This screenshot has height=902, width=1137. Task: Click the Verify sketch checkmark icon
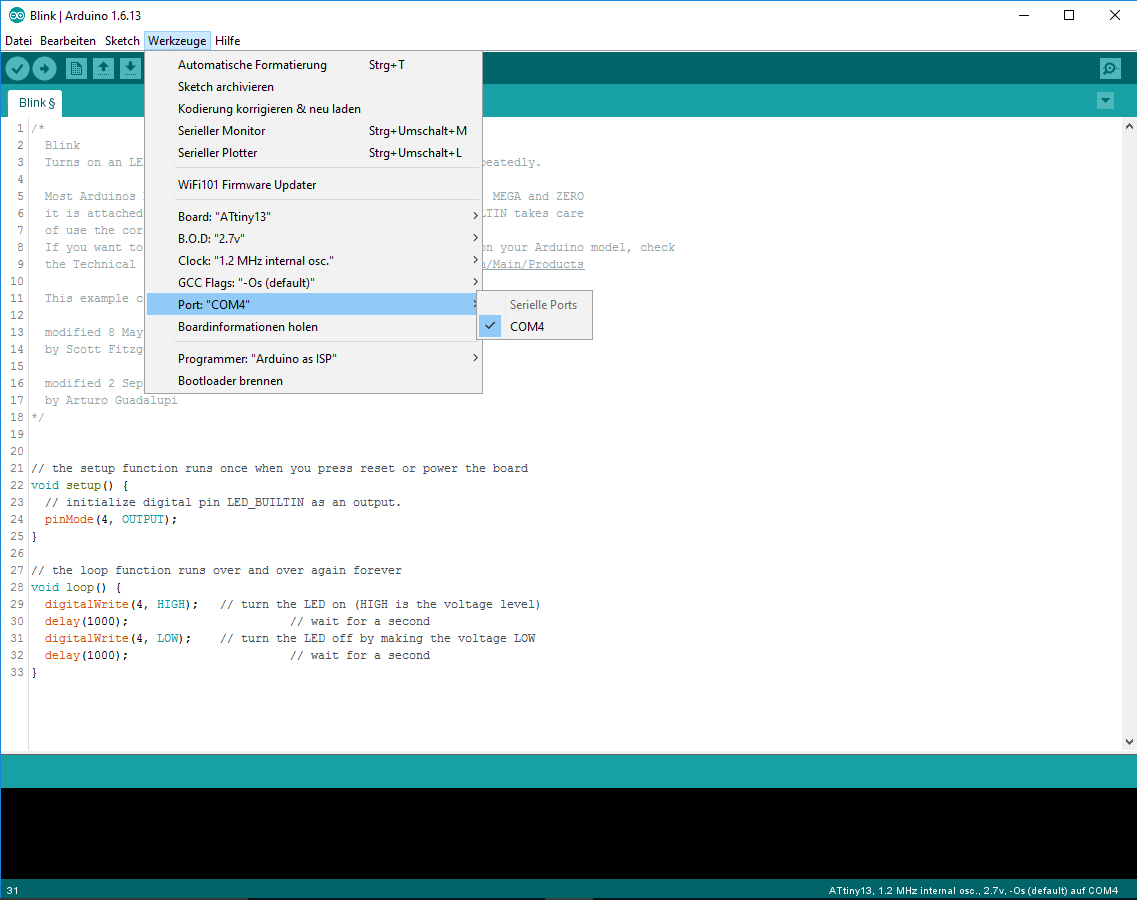pyautogui.click(x=17, y=69)
